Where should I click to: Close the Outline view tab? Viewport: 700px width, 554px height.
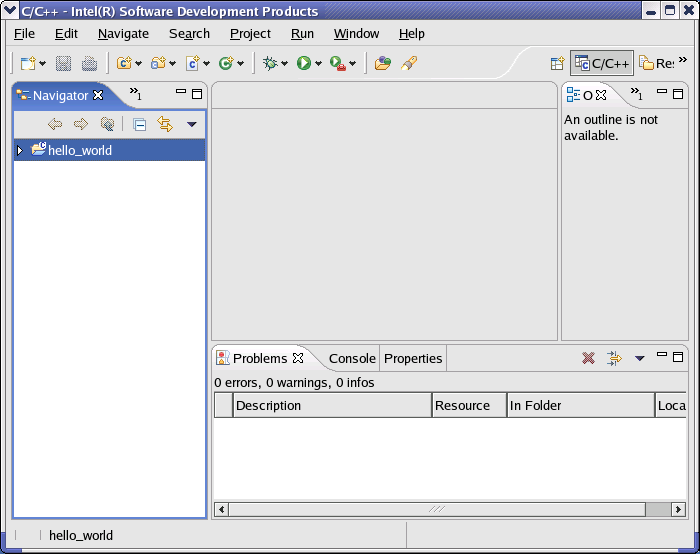click(x=601, y=95)
